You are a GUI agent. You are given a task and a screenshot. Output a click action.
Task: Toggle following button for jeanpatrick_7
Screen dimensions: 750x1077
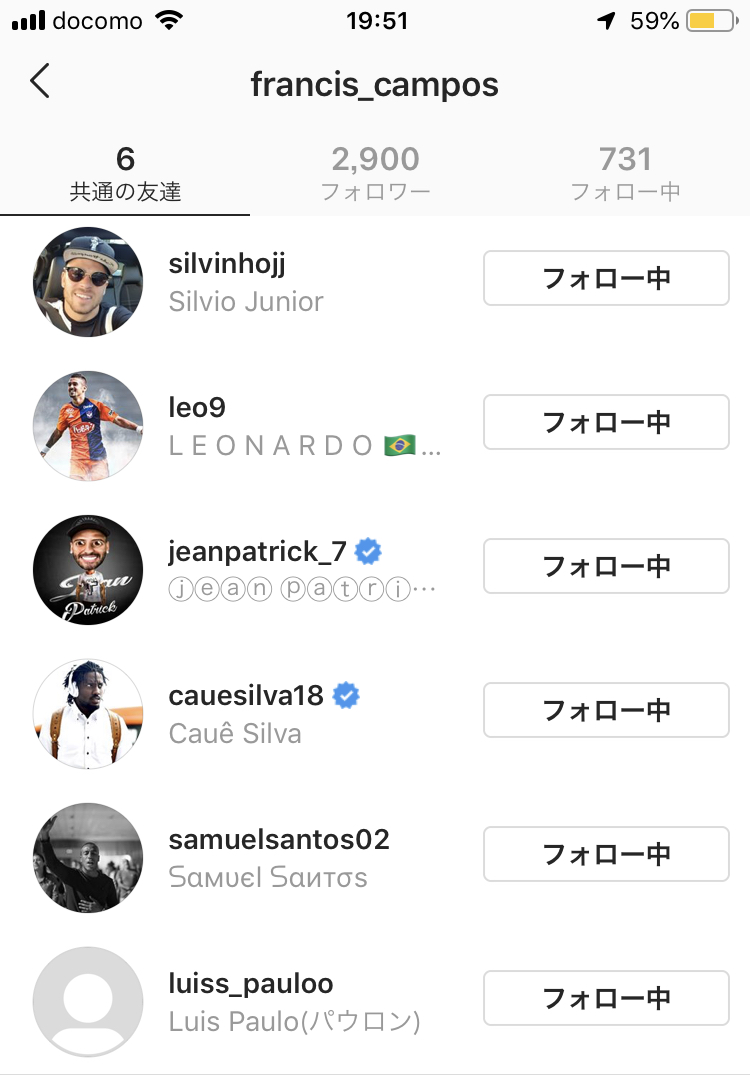click(x=606, y=566)
